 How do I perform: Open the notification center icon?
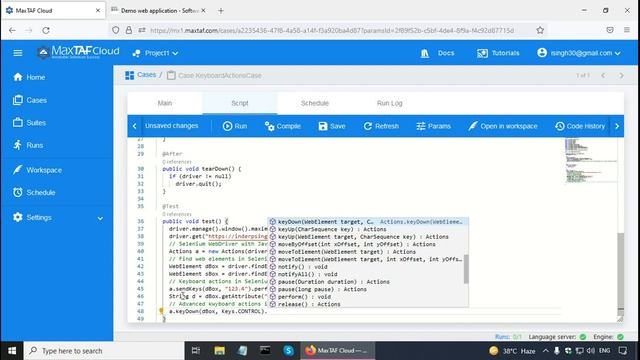[x=623, y=351]
